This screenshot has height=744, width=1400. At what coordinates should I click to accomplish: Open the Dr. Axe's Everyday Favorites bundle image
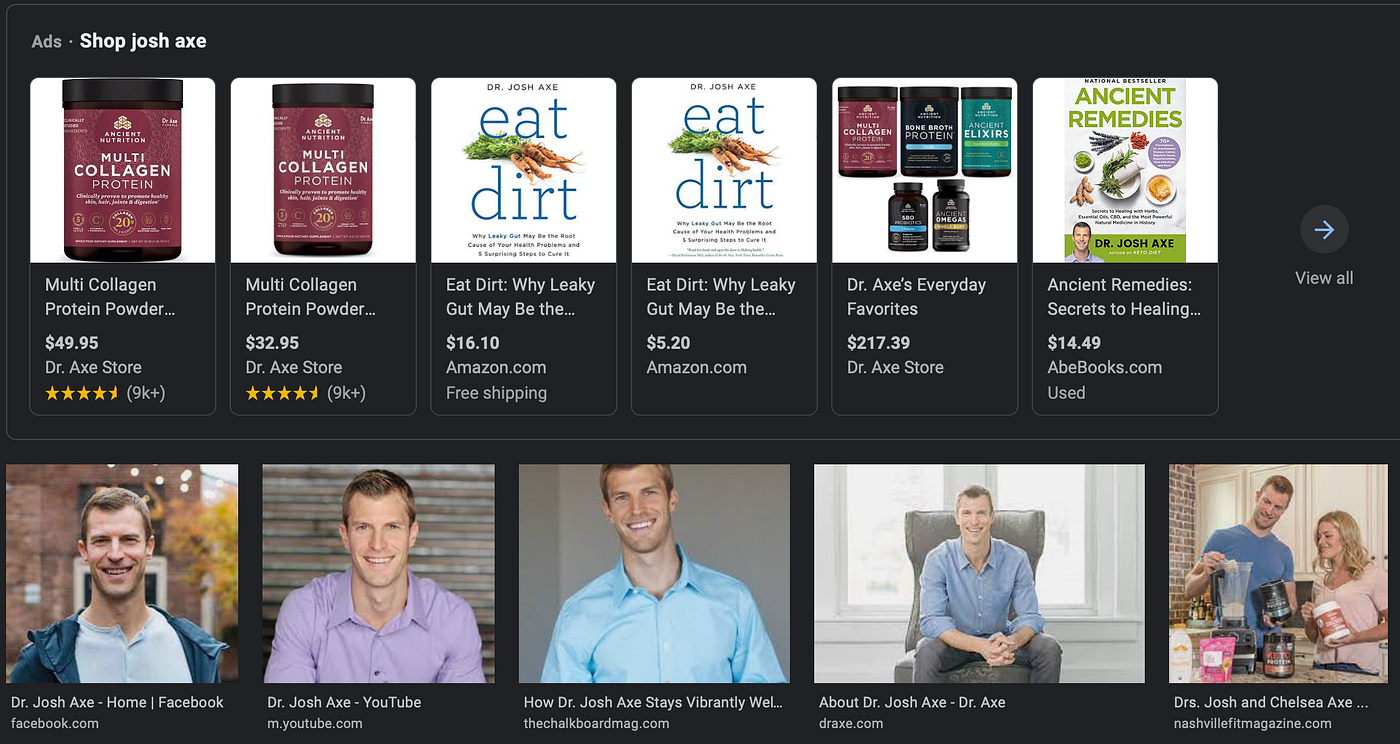(x=925, y=170)
